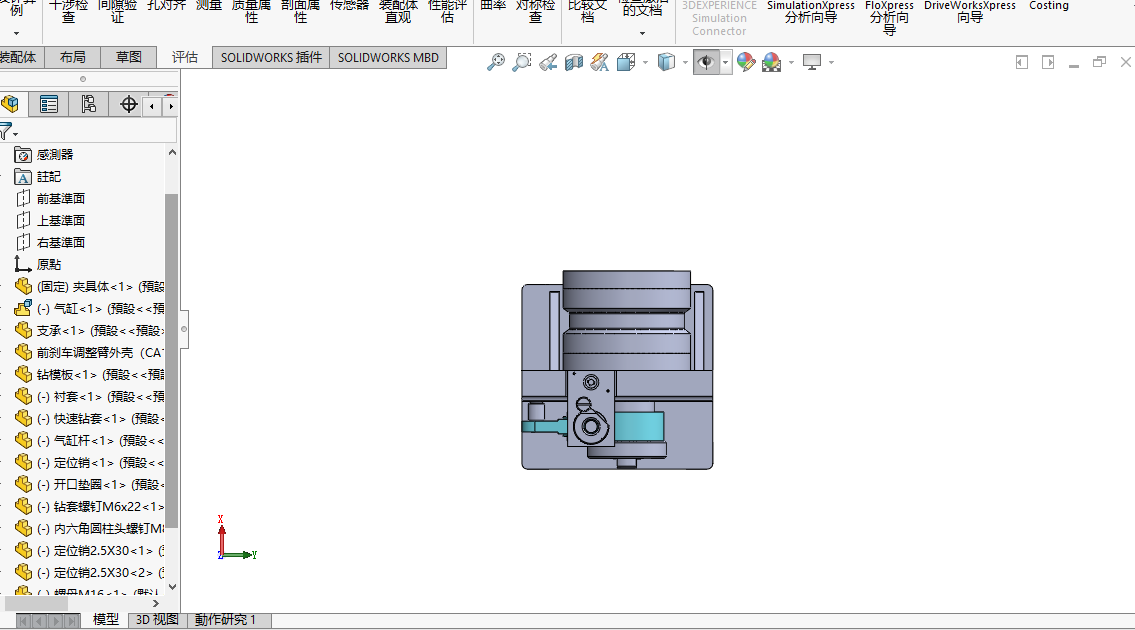Select the DimXpertManager crosshair tab icon
The height and width of the screenshot is (630, 1135).
[128, 104]
